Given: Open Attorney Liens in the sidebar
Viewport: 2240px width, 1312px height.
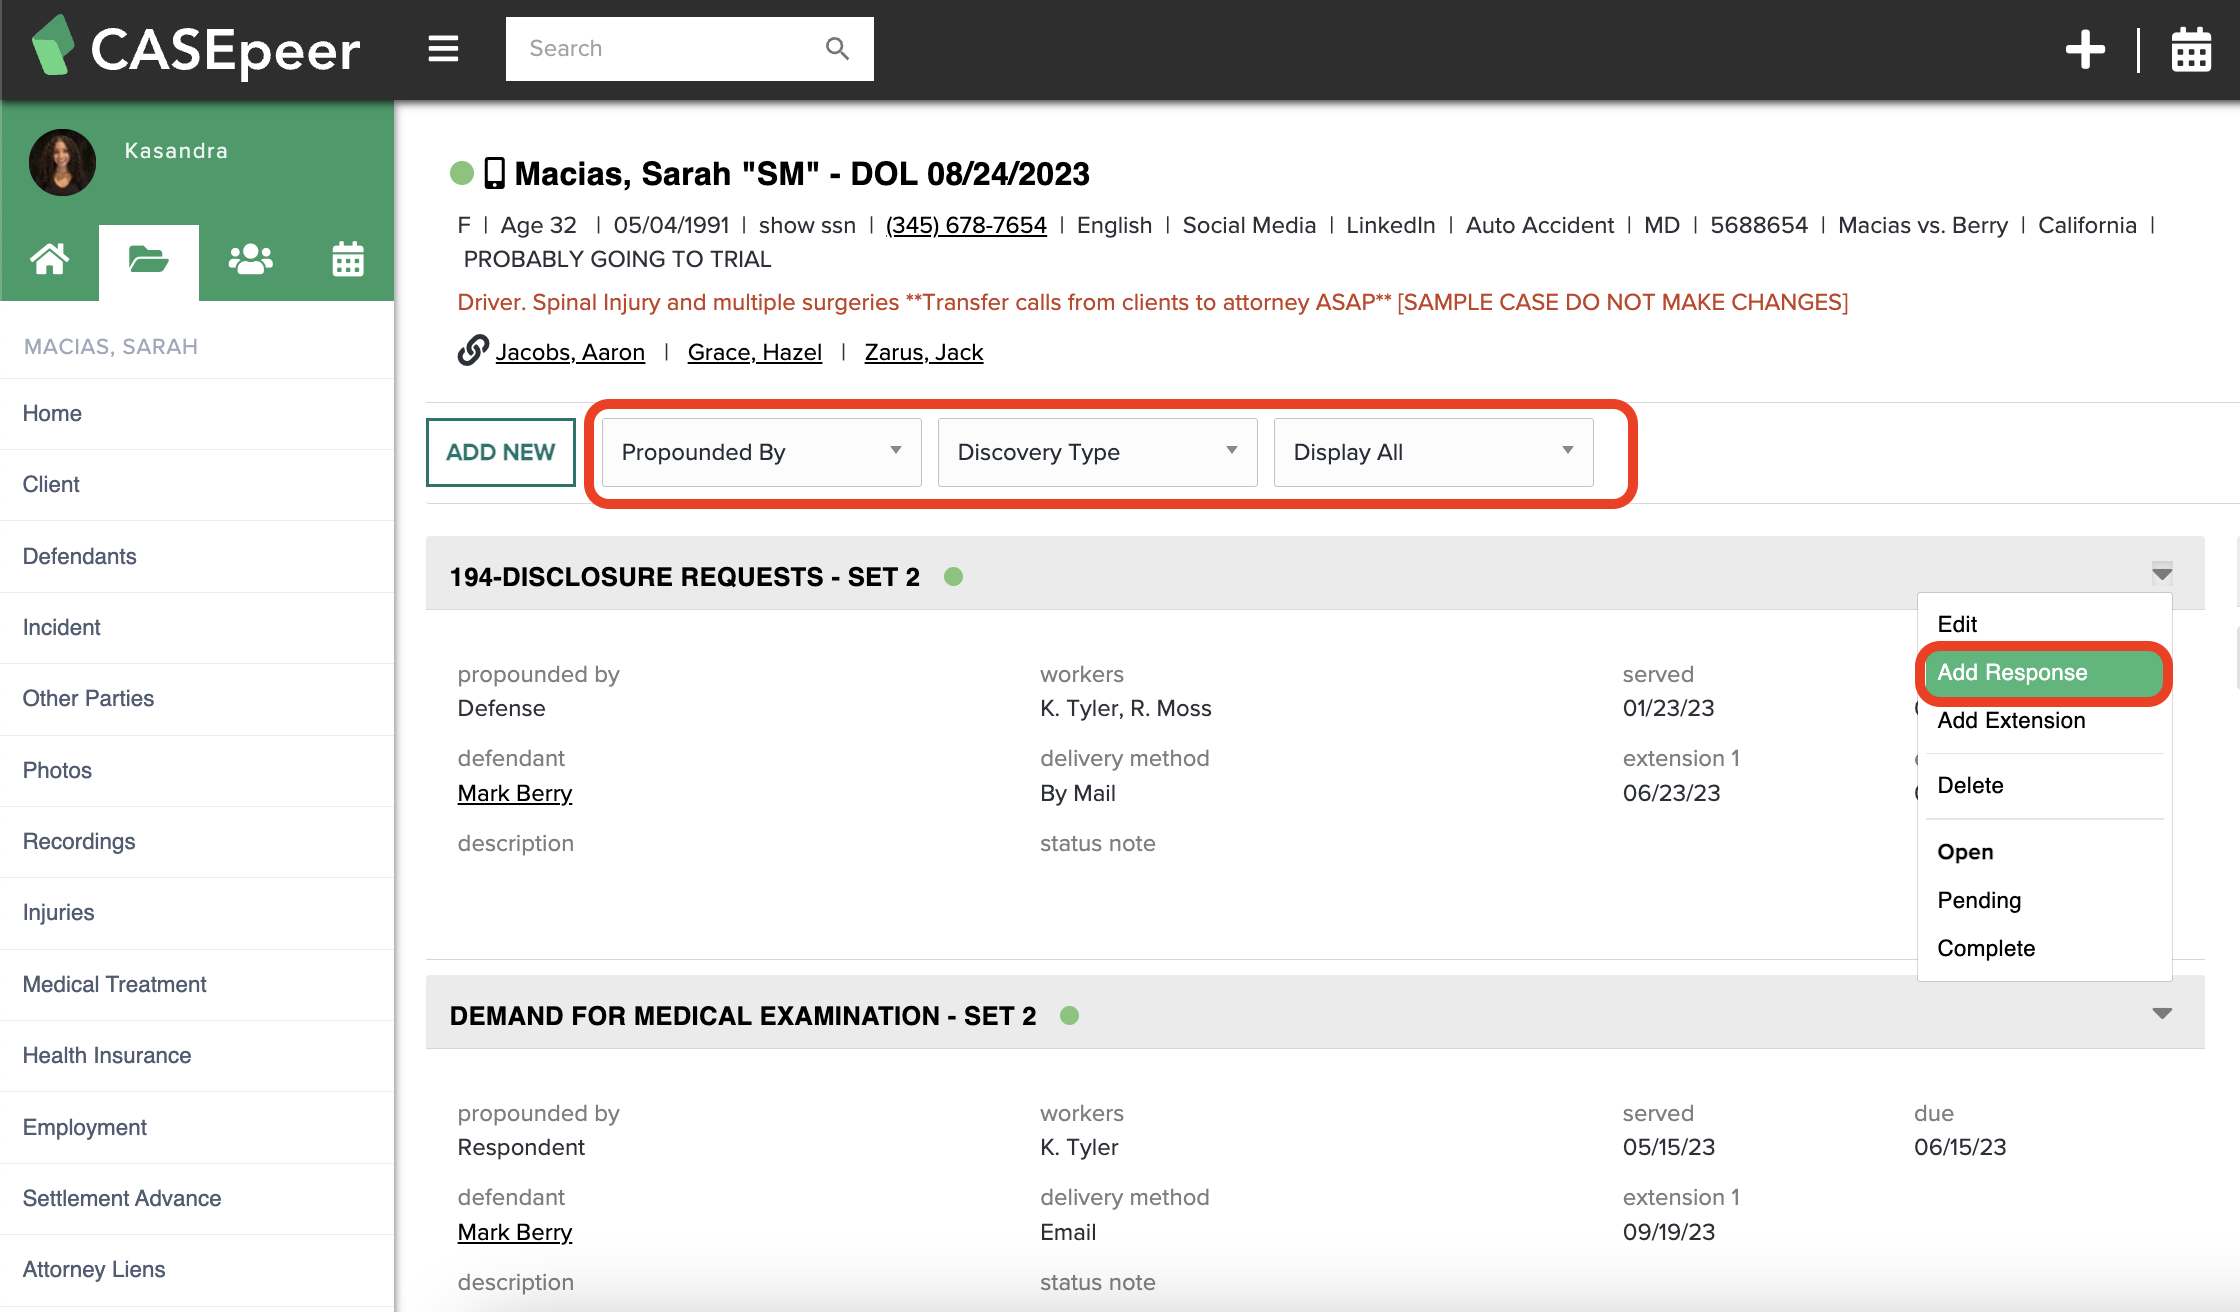Looking at the screenshot, I should tap(197, 1269).
